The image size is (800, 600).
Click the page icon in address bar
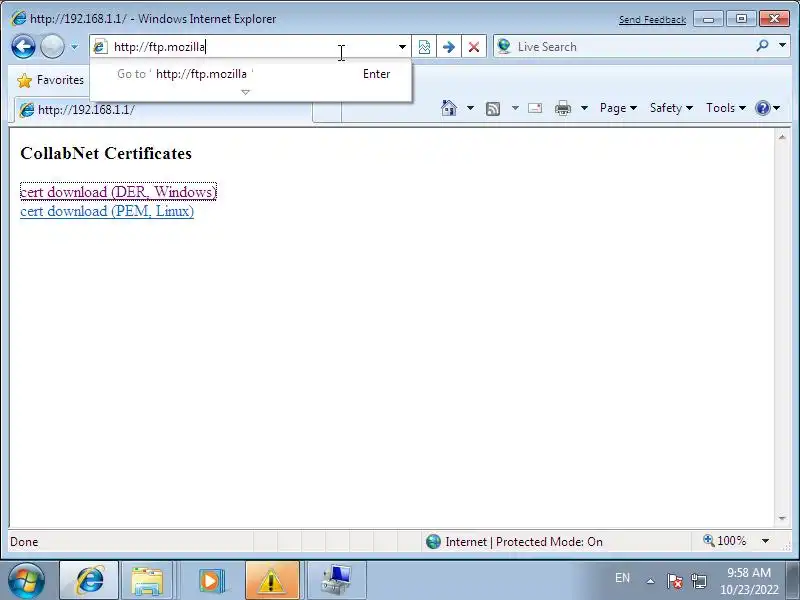pyautogui.click(x=100, y=47)
